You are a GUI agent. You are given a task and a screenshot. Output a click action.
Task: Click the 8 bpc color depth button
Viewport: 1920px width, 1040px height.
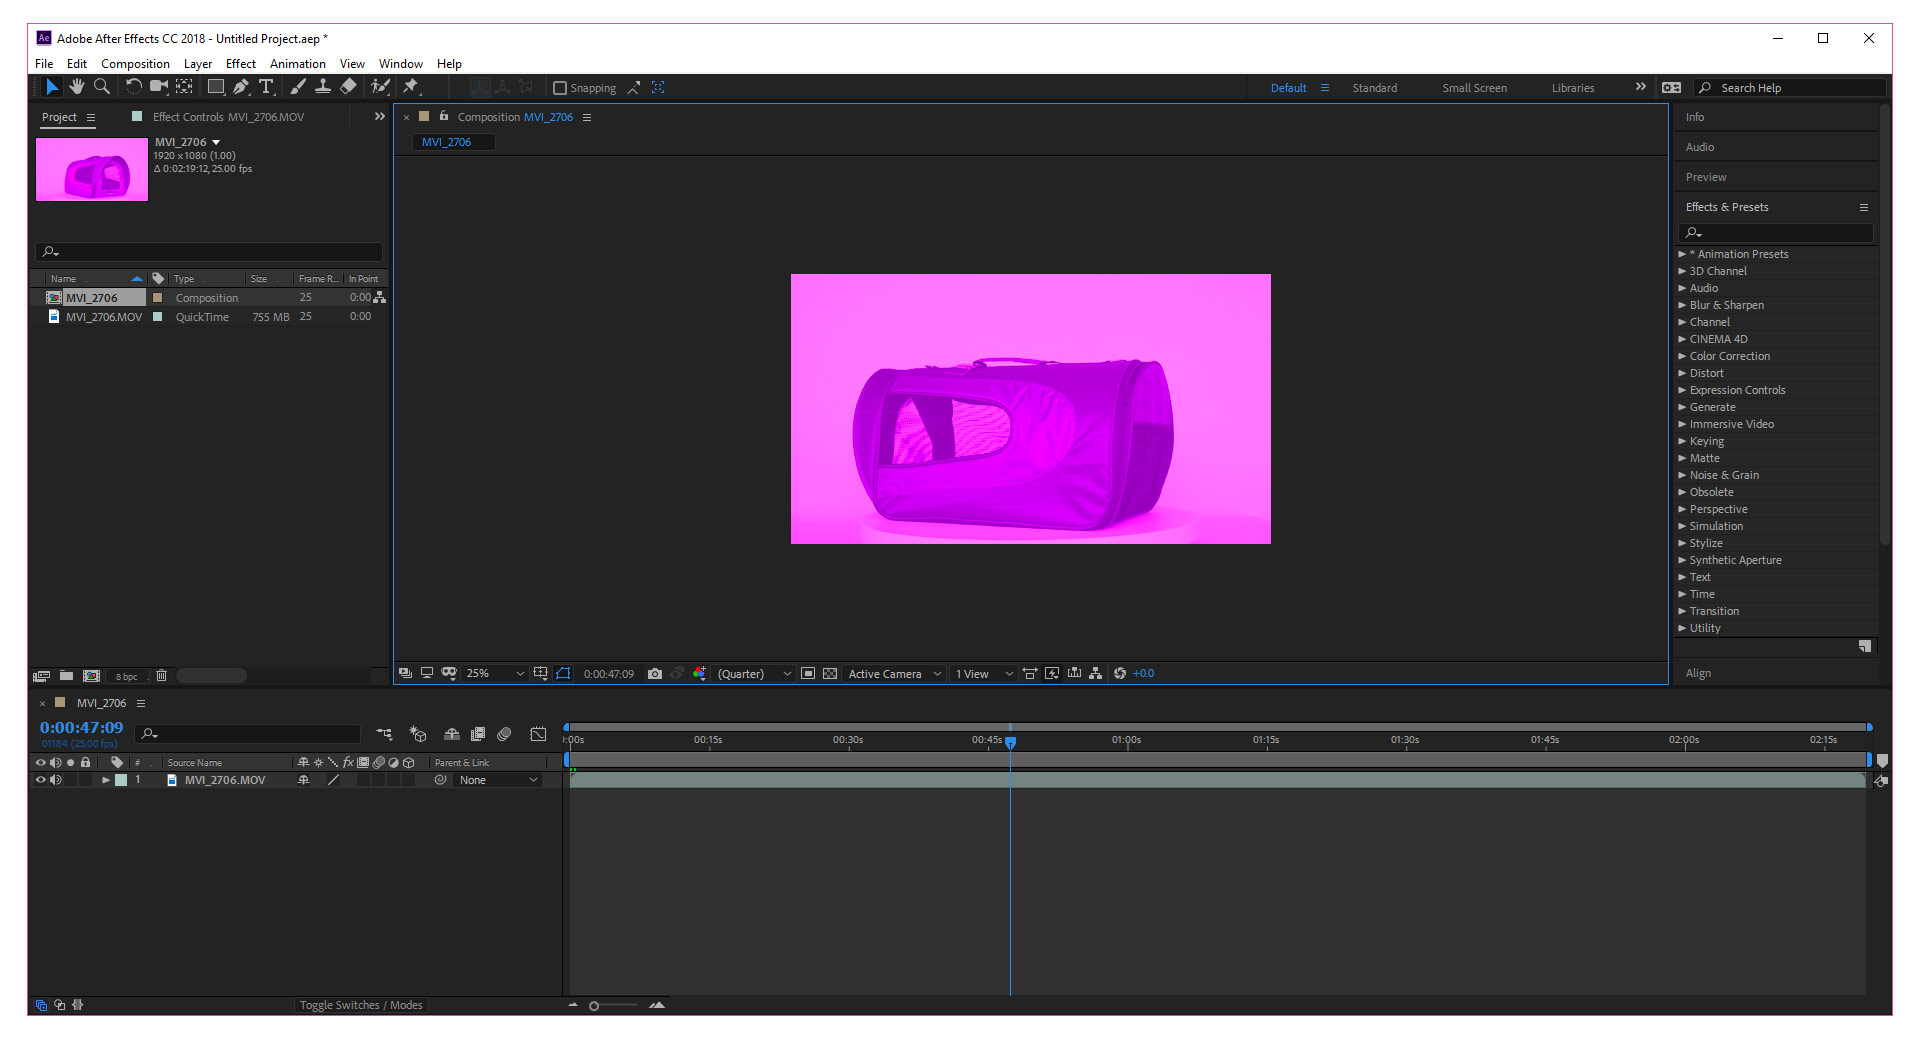[127, 677]
